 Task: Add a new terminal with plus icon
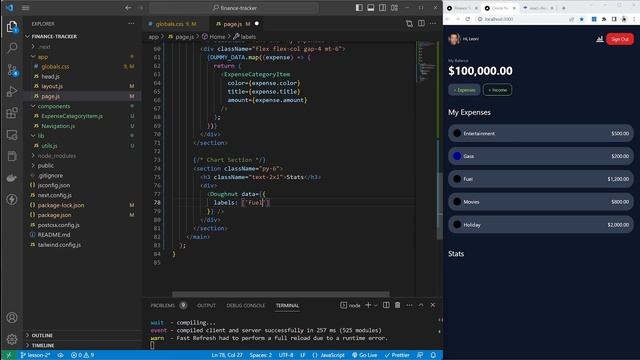pos(368,305)
